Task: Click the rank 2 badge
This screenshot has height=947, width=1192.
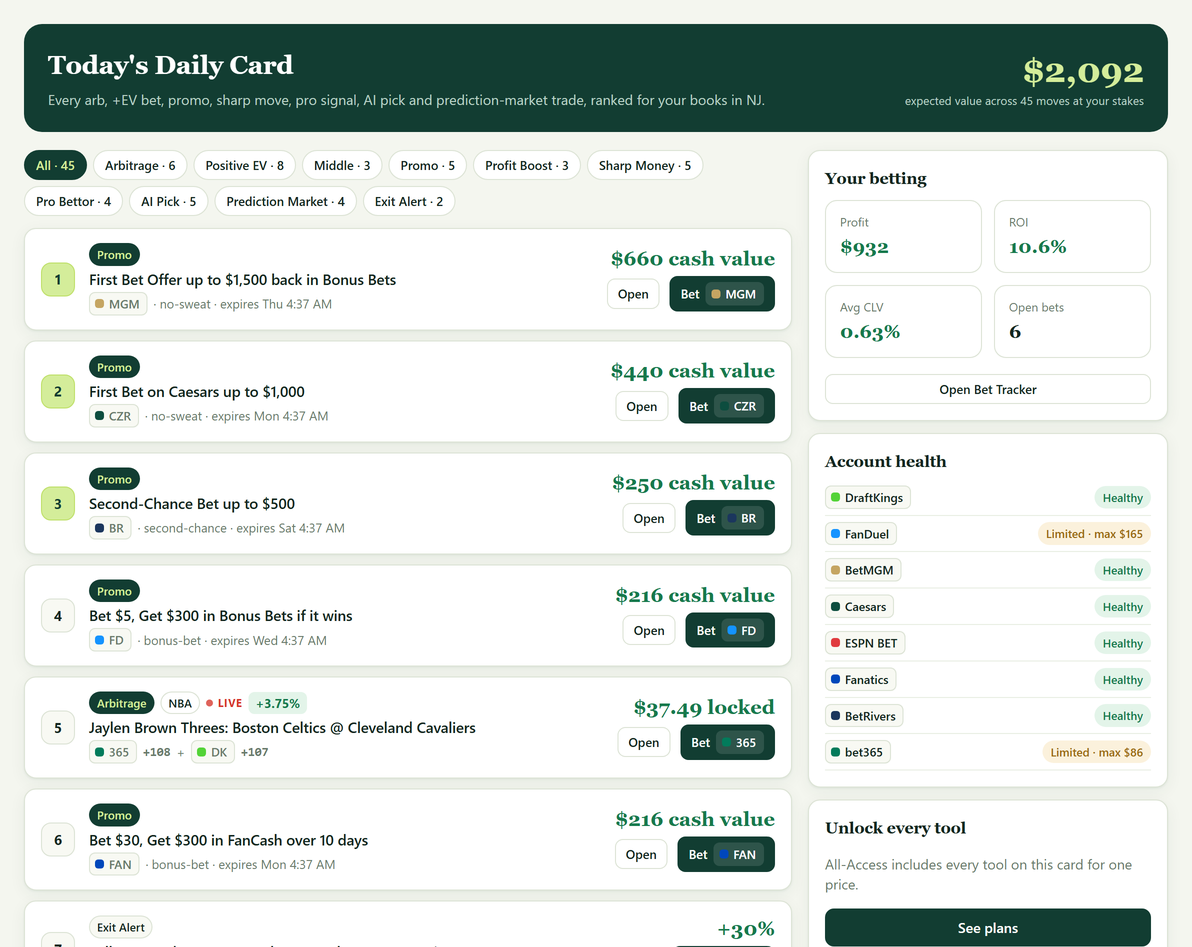Action: 58,392
